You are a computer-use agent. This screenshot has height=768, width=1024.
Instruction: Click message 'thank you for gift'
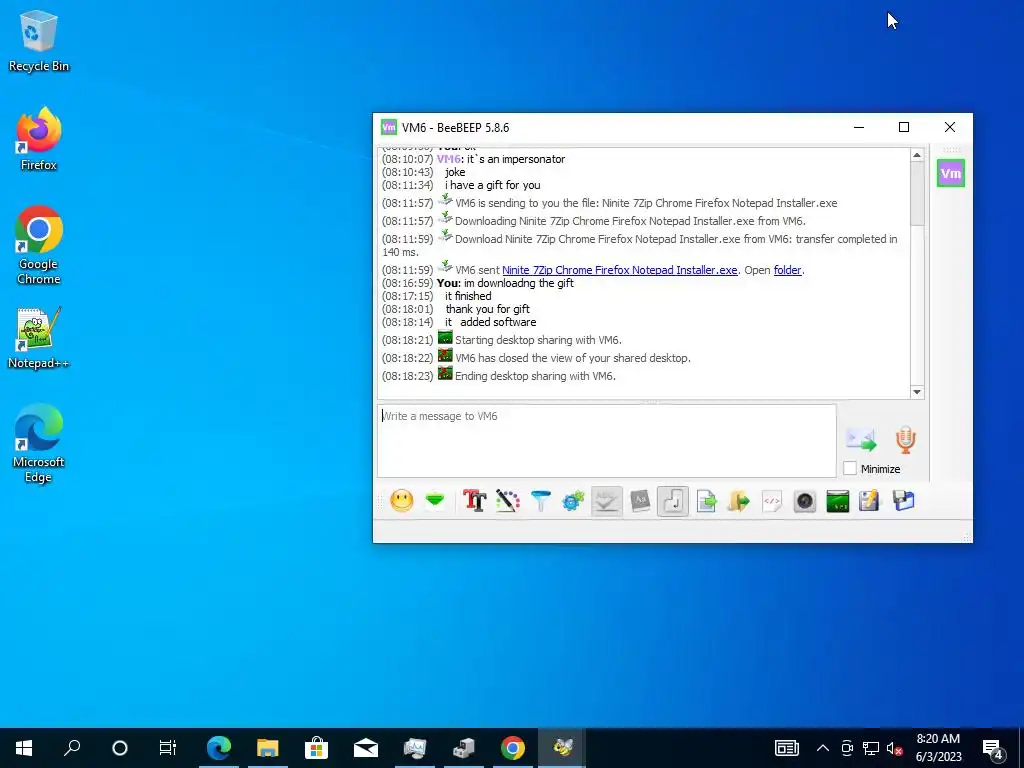[x=487, y=309]
